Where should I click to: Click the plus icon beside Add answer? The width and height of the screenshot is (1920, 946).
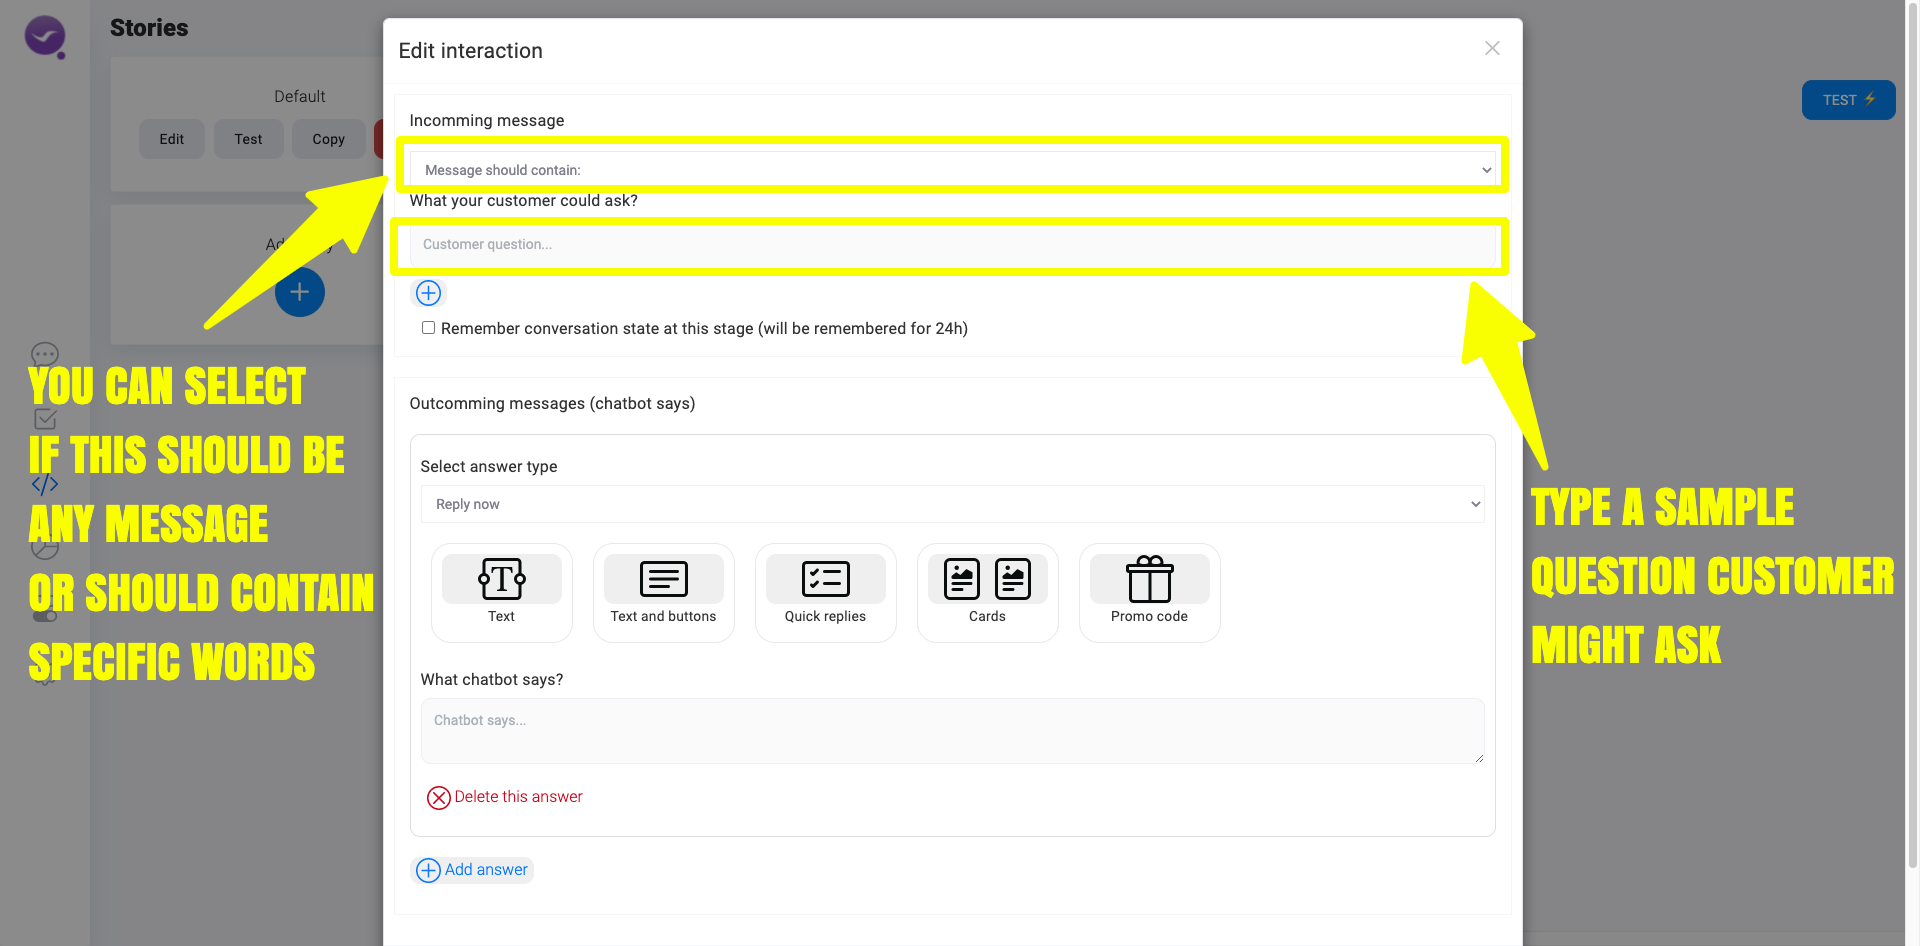click(x=428, y=870)
